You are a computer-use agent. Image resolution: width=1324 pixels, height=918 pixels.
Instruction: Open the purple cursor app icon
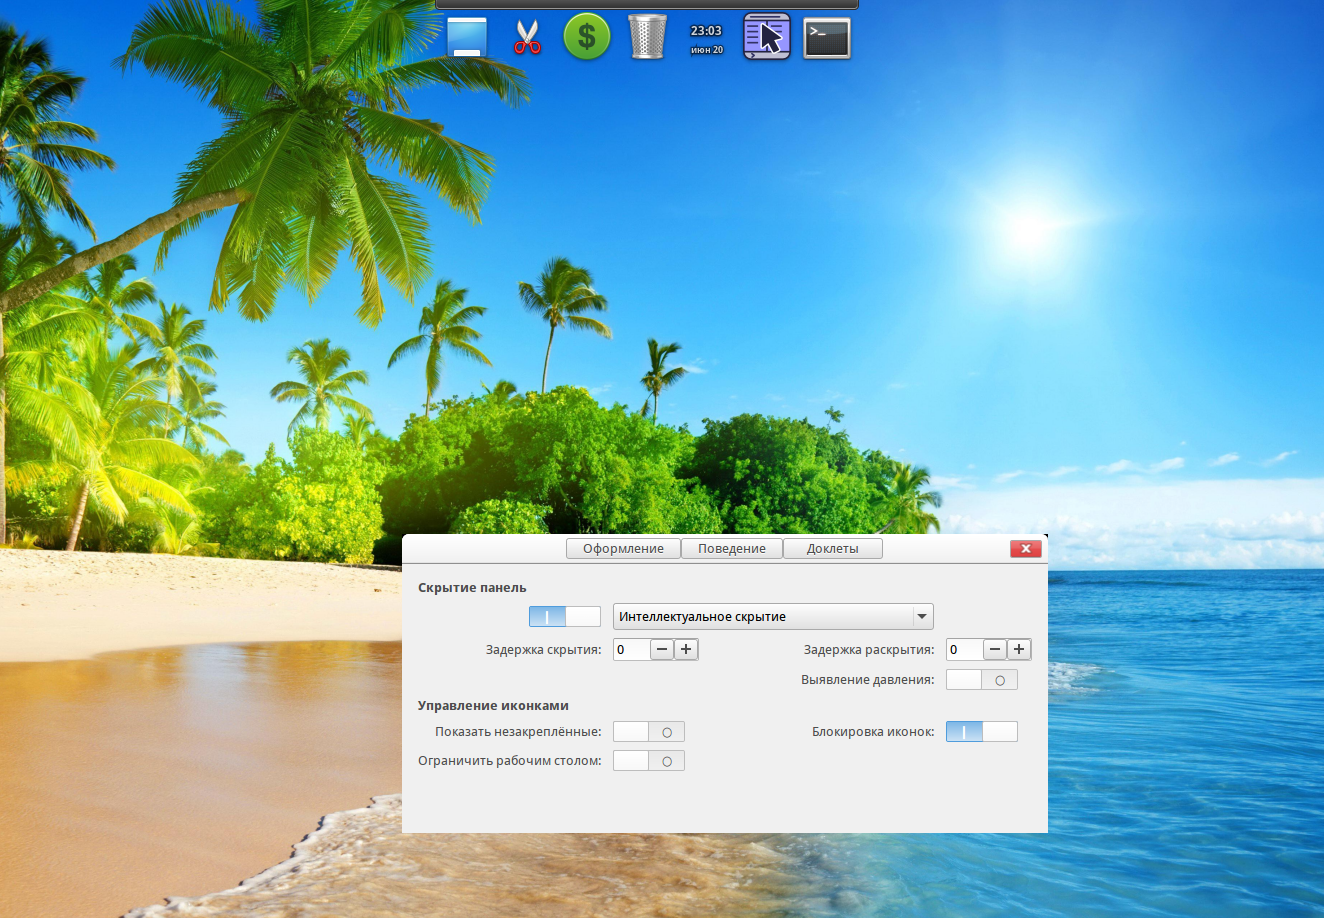[x=767, y=37]
